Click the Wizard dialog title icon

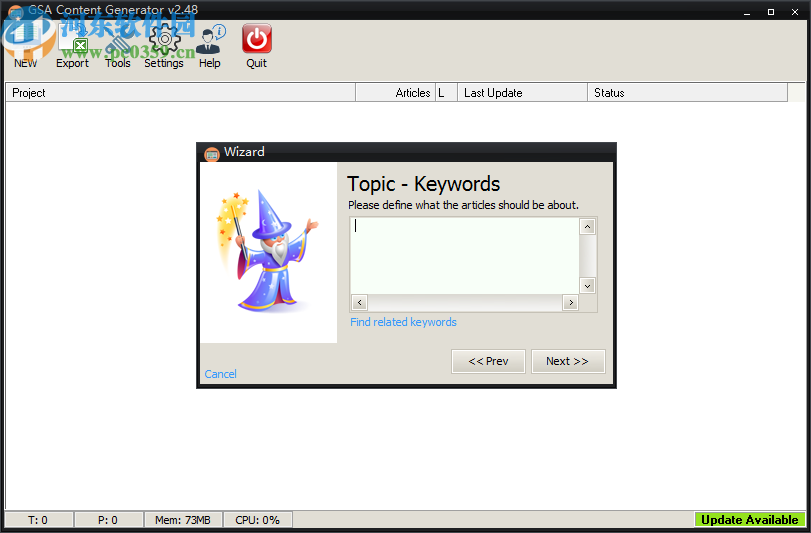click(212, 154)
